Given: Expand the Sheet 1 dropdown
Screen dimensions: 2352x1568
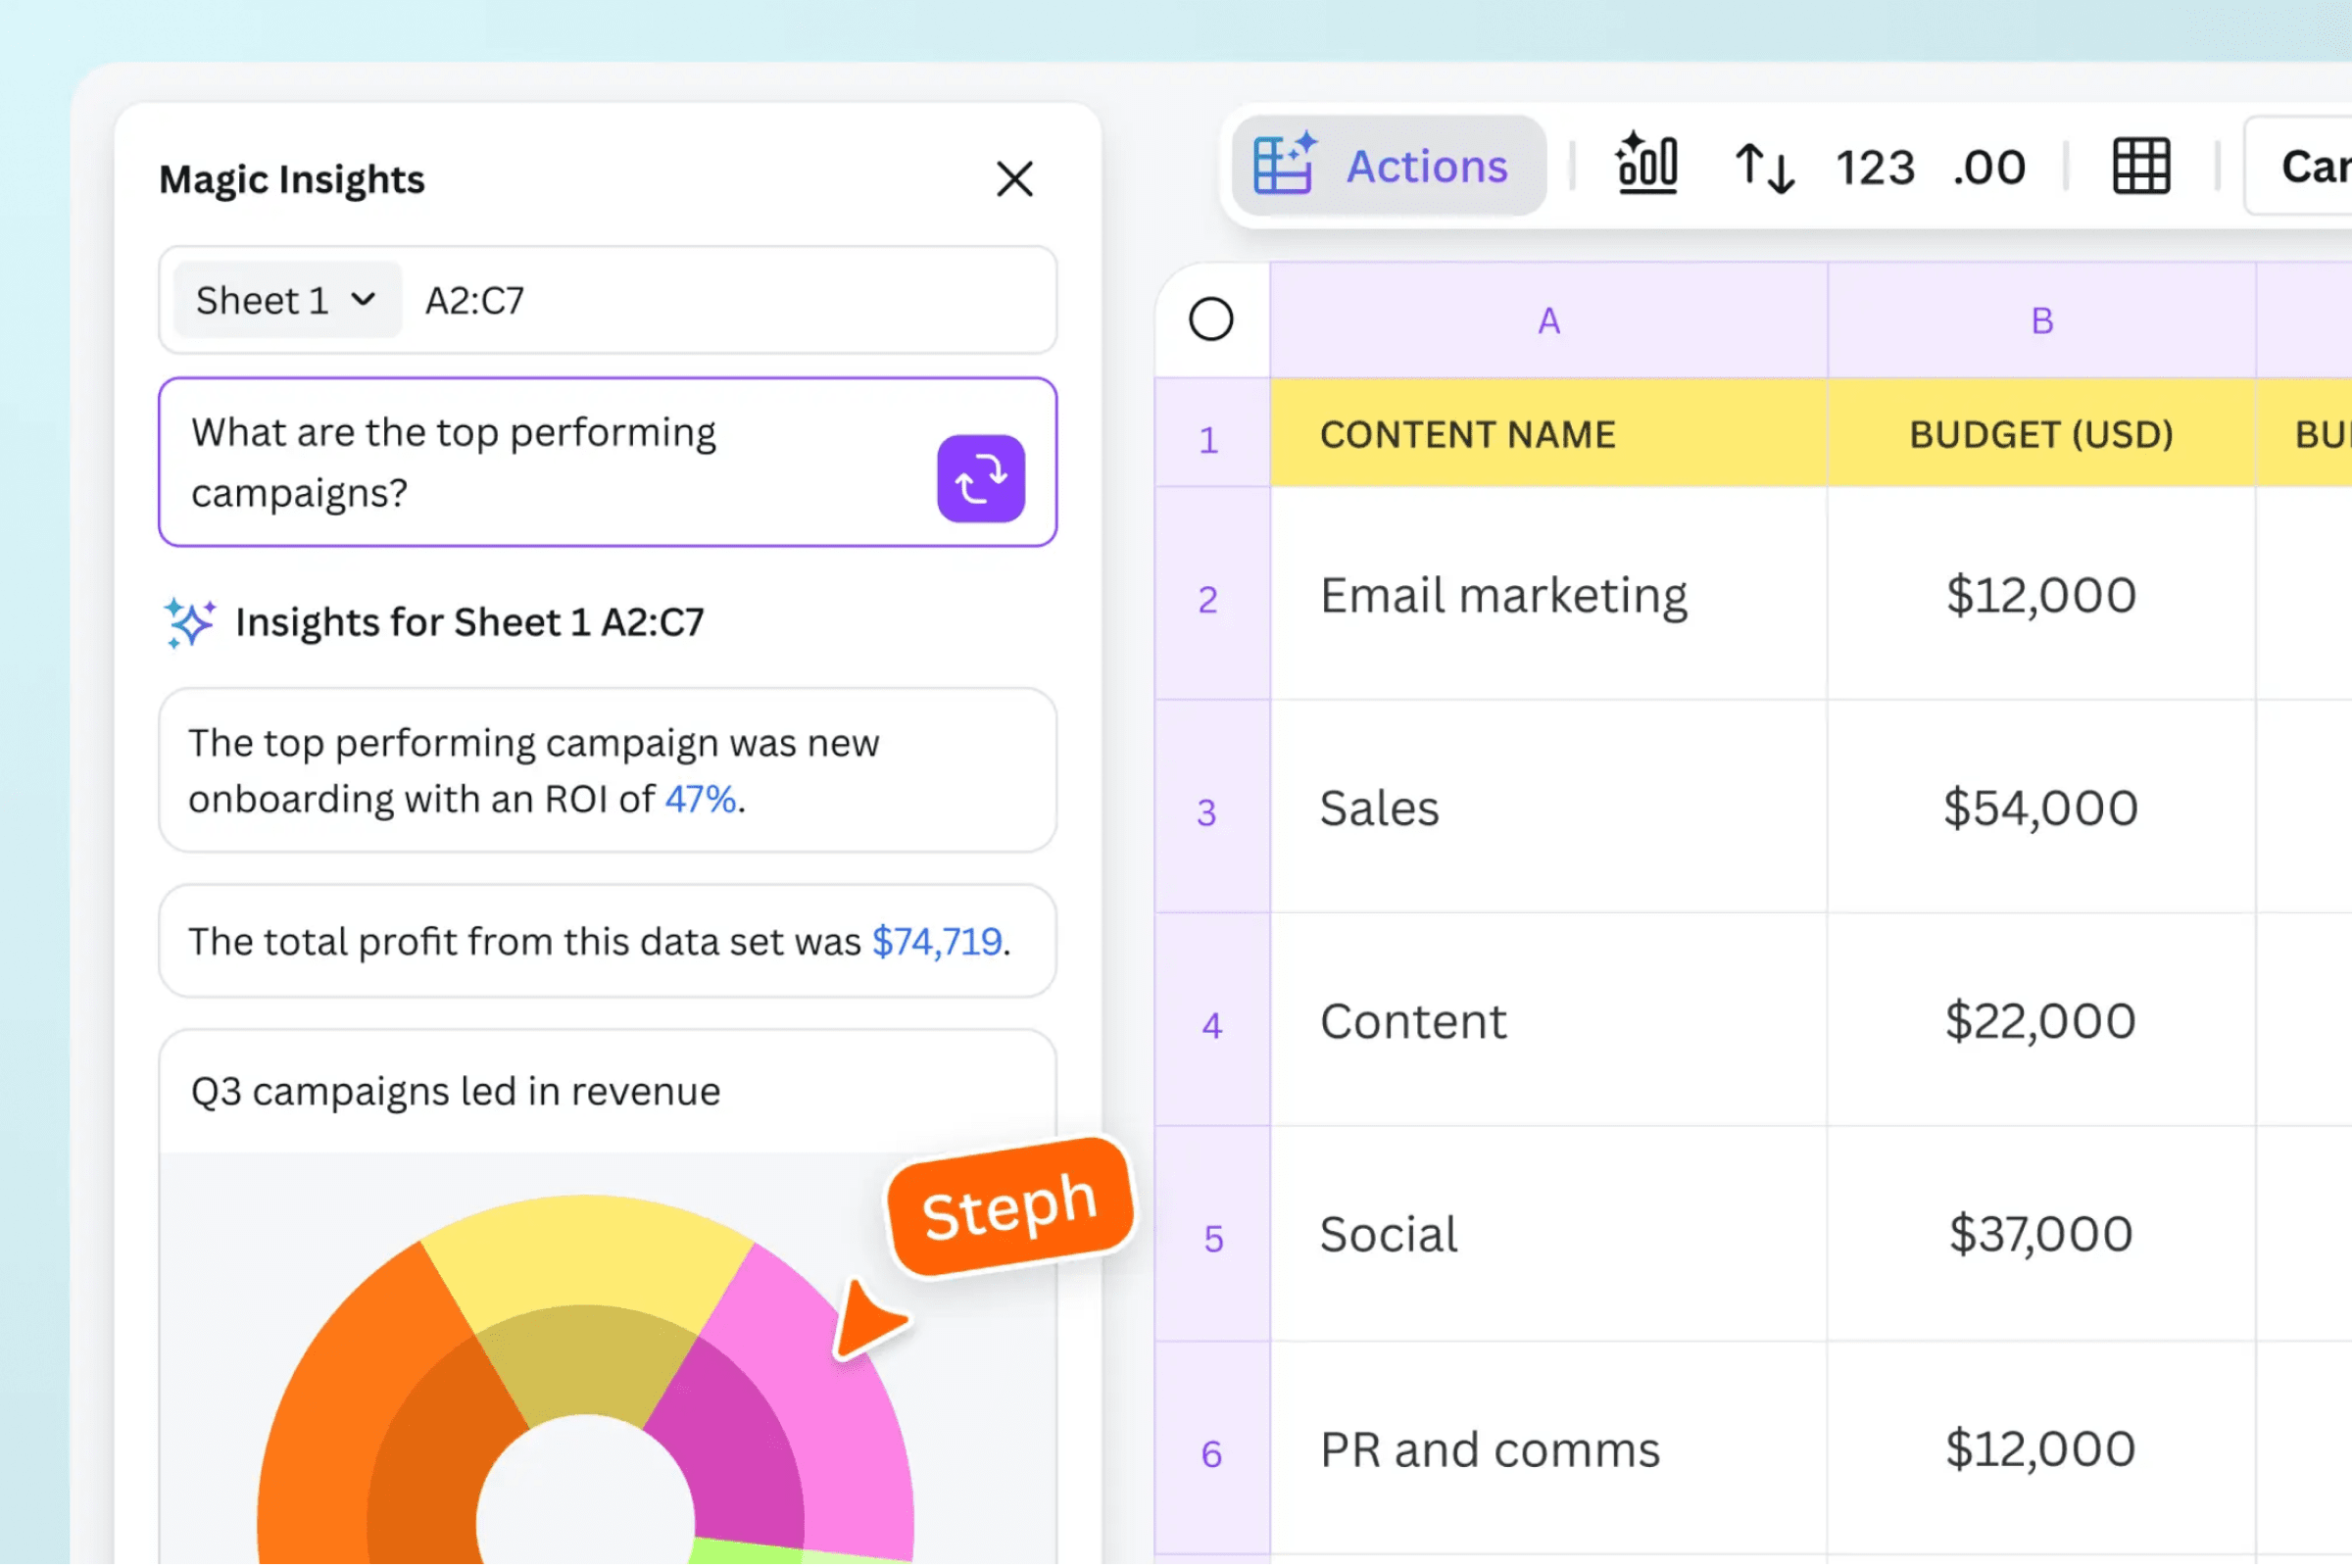Looking at the screenshot, I should pyautogui.click(x=287, y=301).
